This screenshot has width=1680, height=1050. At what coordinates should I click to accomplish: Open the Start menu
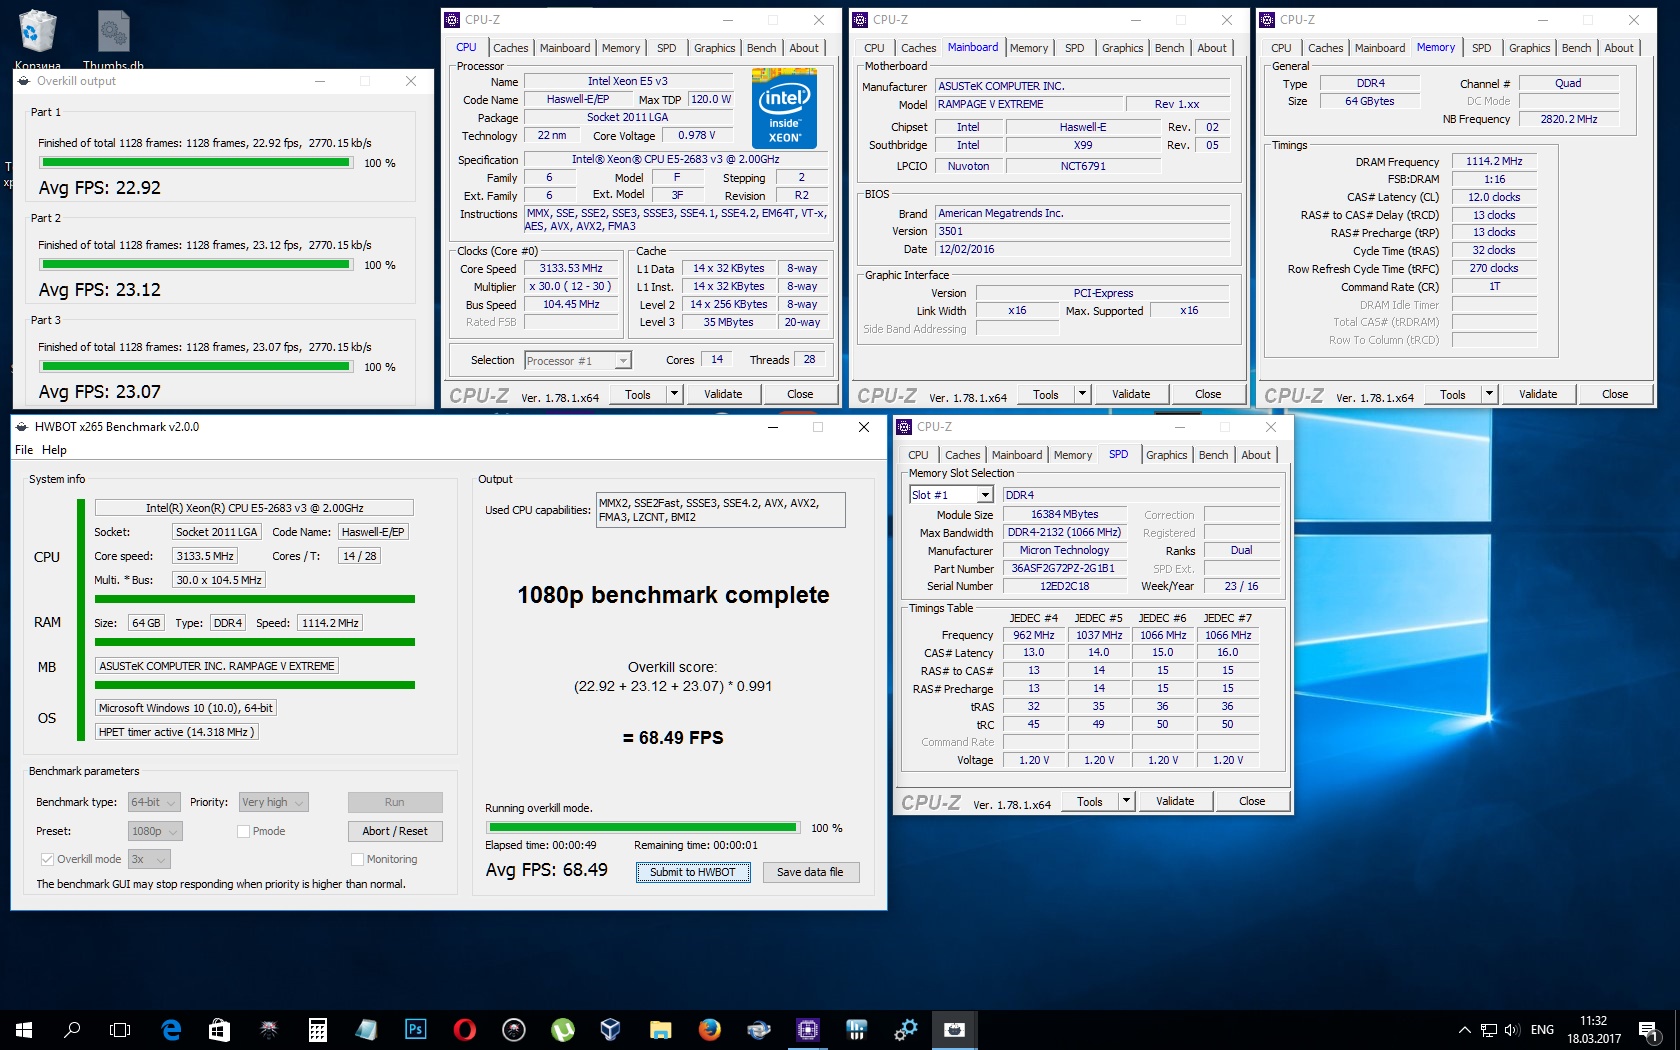[24, 1029]
